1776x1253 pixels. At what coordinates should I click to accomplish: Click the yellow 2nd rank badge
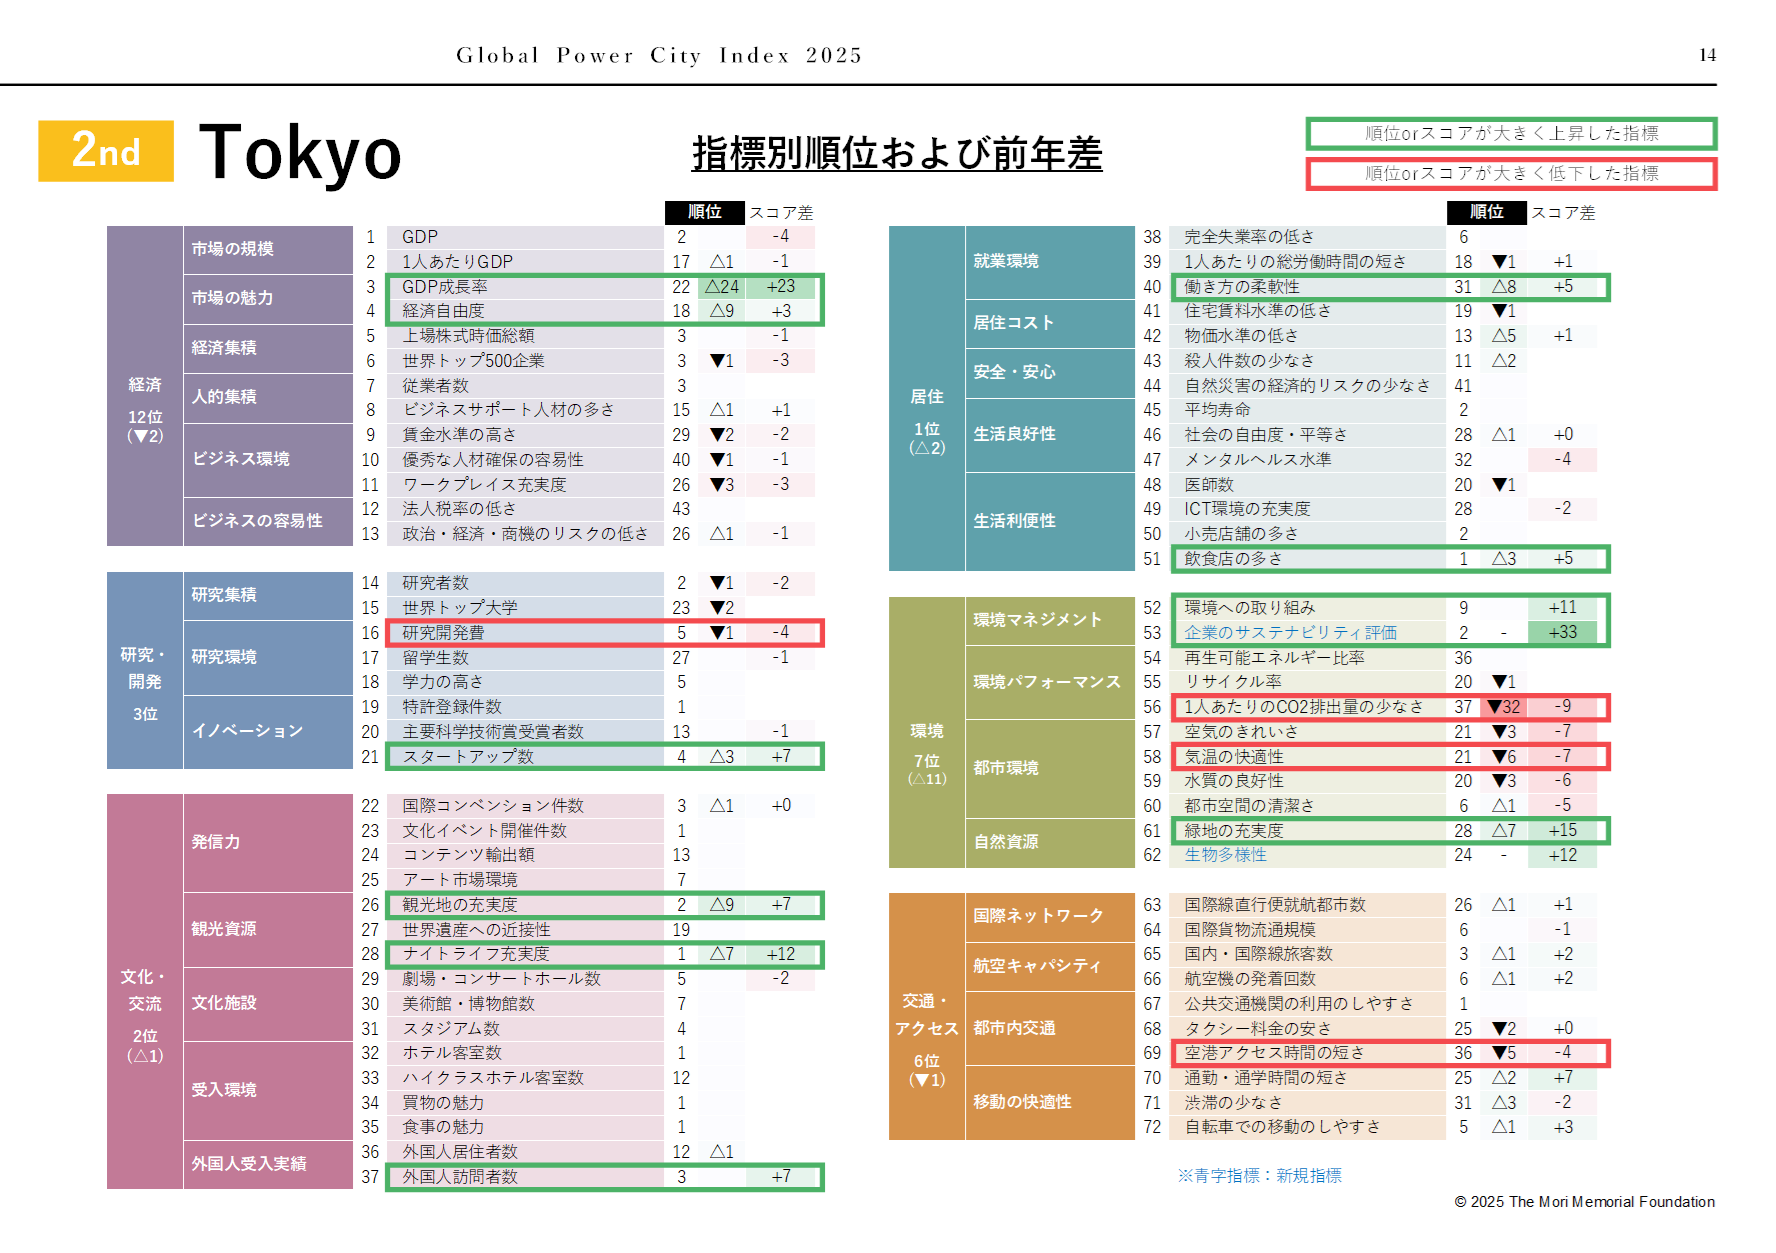(106, 151)
